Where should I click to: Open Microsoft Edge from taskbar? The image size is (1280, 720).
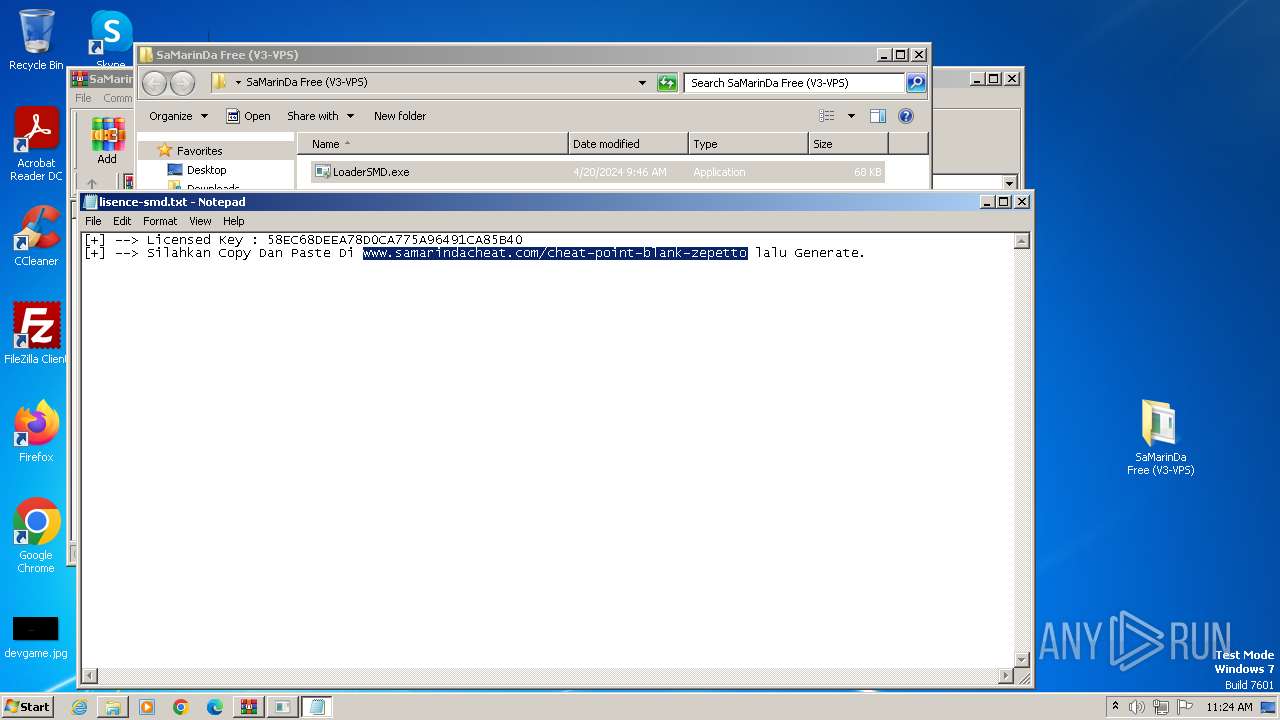point(215,707)
